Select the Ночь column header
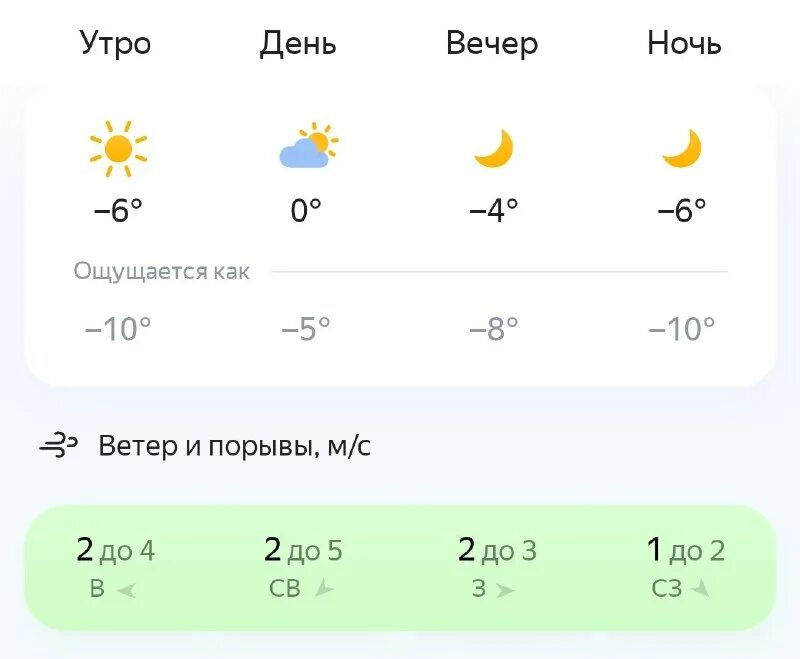This screenshot has height=659, width=800. coord(684,44)
